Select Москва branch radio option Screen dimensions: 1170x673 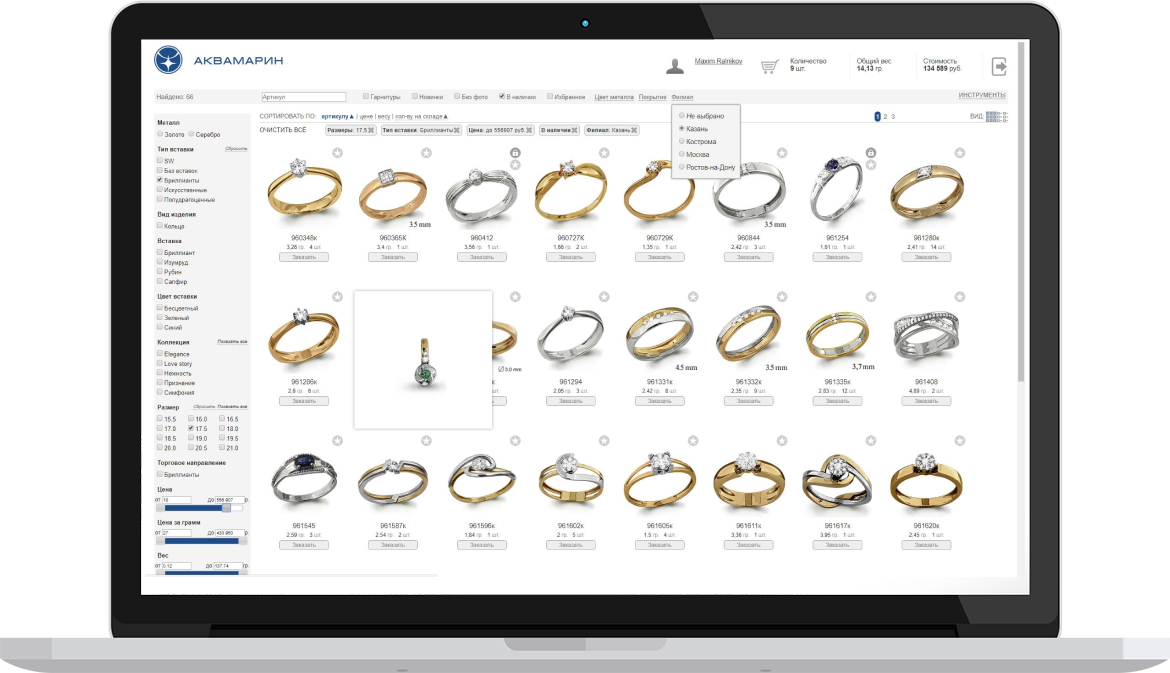(x=682, y=154)
